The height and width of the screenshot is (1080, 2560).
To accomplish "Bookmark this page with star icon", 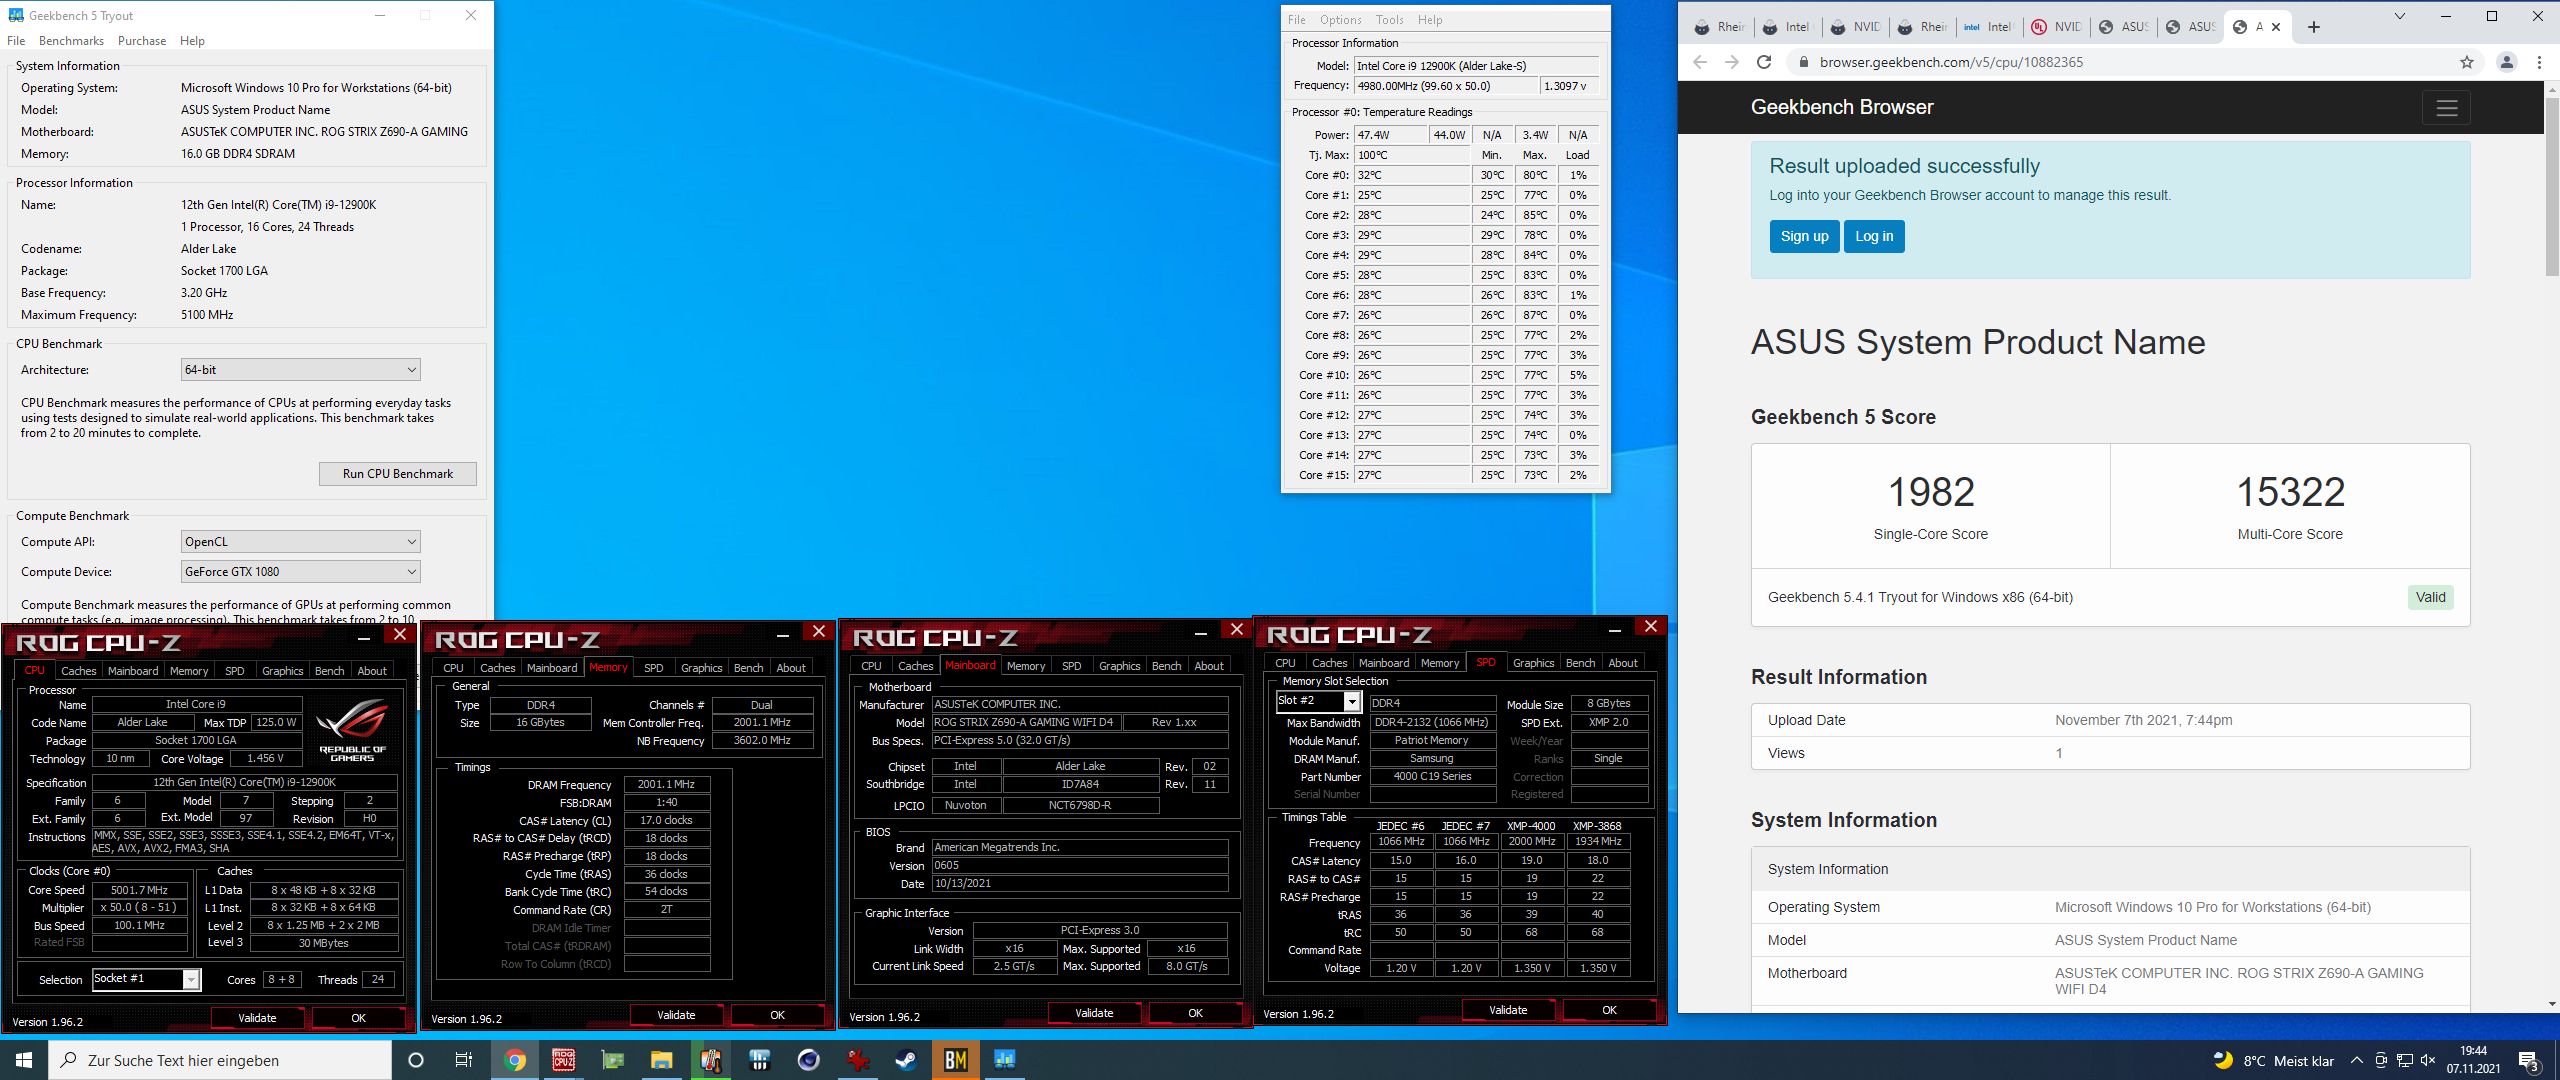I will (2467, 62).
